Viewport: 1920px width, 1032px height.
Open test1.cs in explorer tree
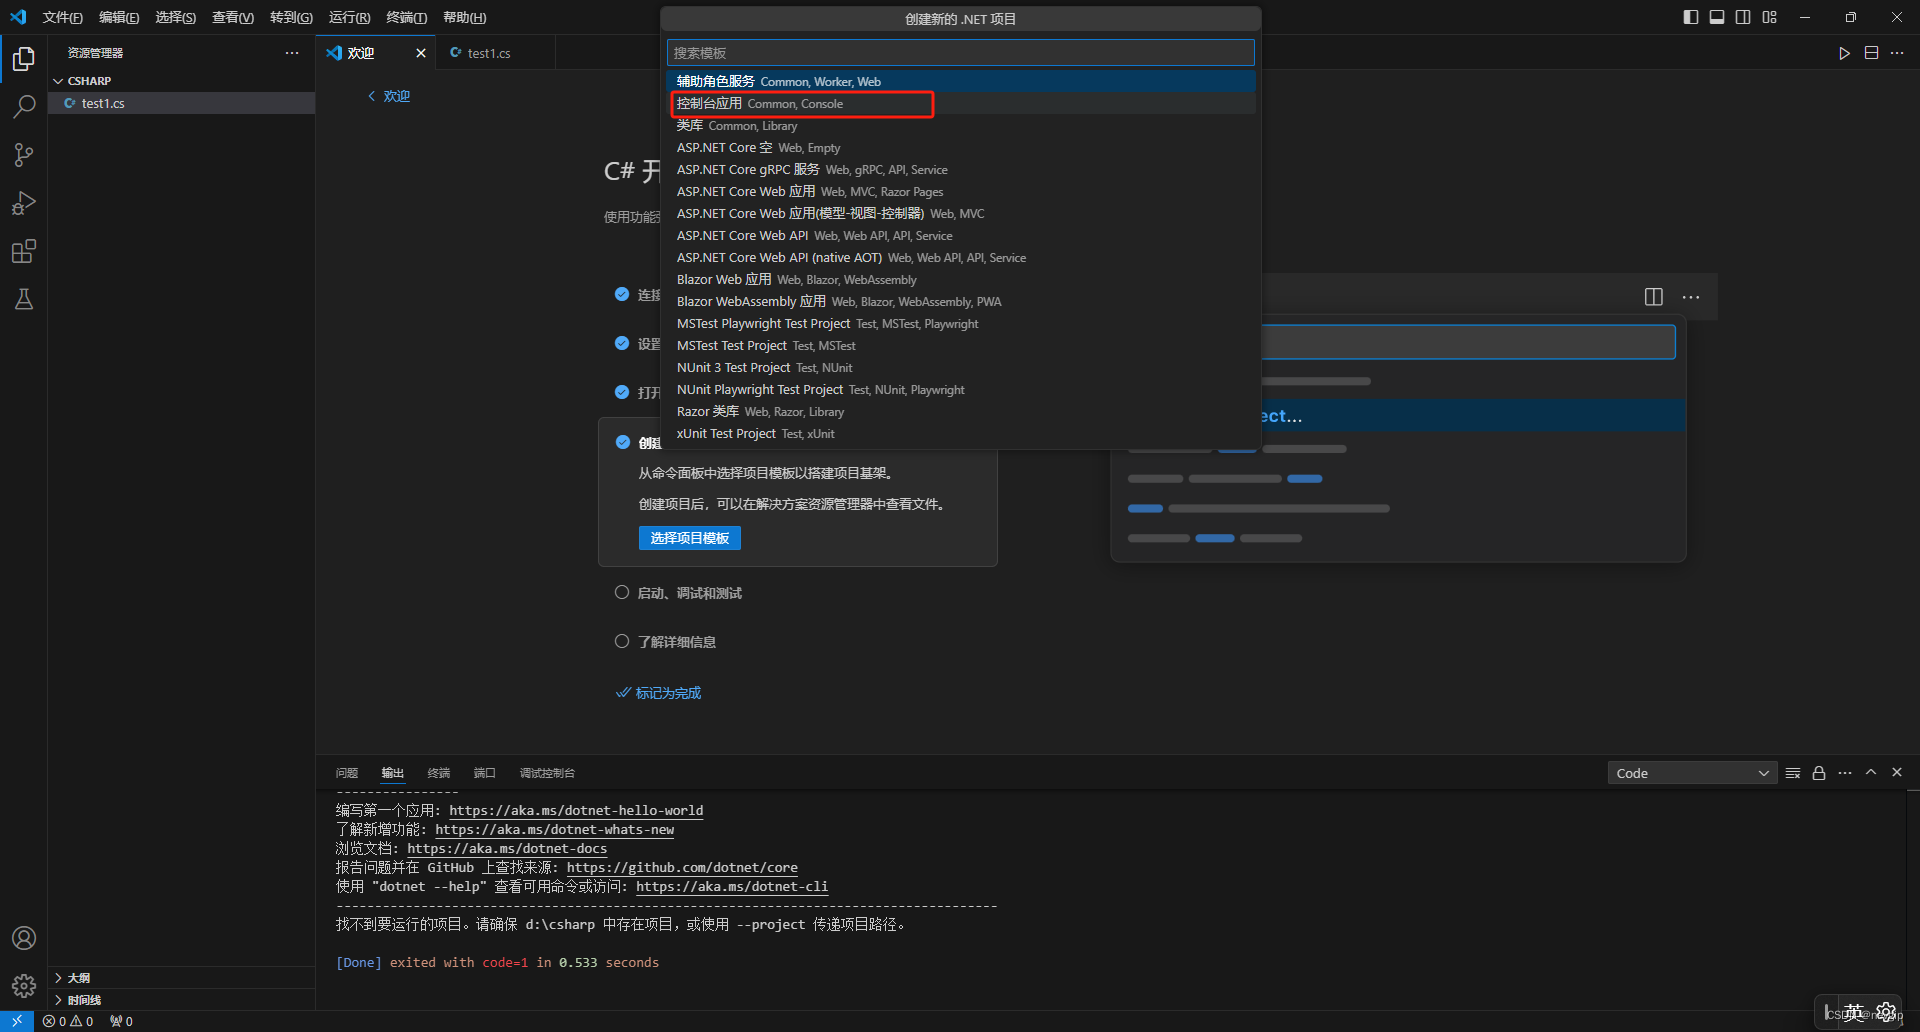(182, 103)
